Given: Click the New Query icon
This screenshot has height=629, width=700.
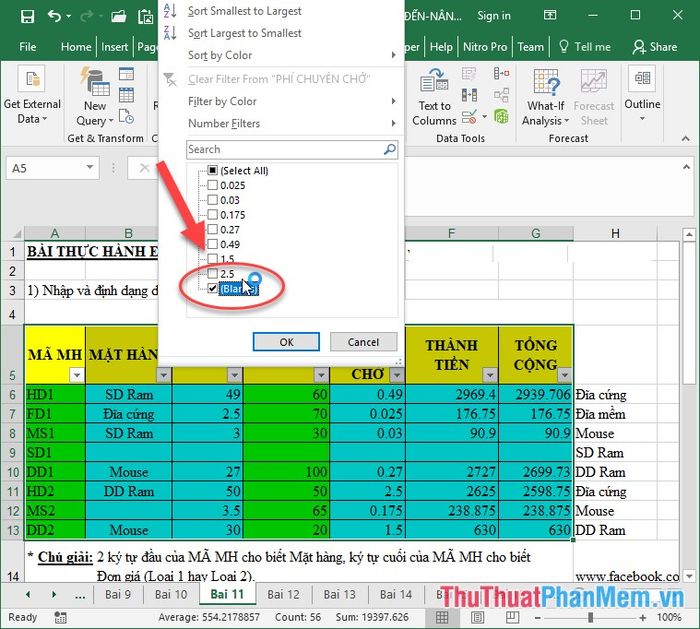Looking at the screenshot, I should click(95, 97).
